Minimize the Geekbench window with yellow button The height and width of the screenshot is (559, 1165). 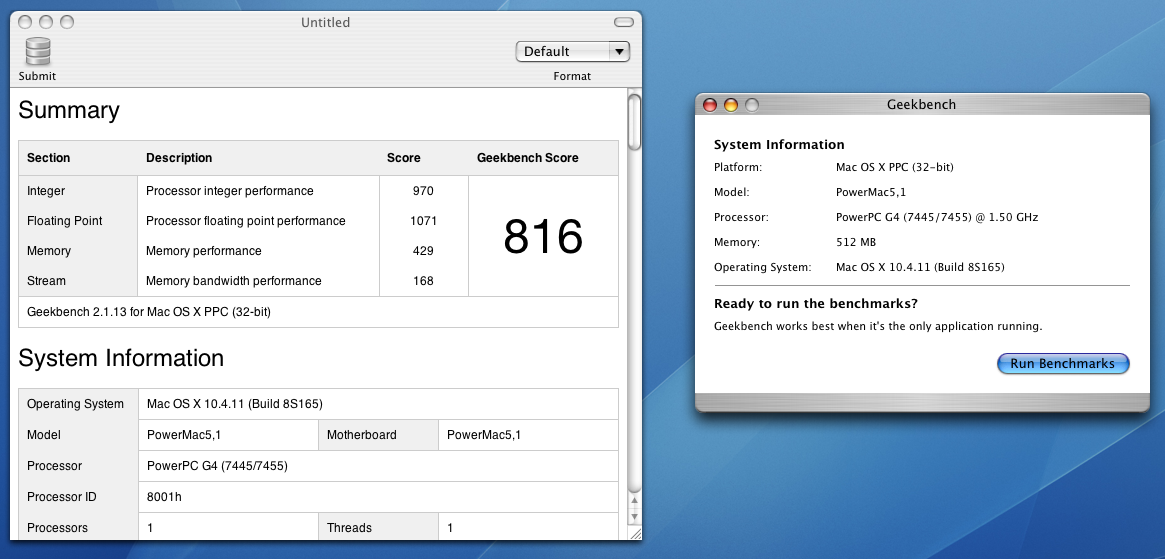tap(730, 105)
